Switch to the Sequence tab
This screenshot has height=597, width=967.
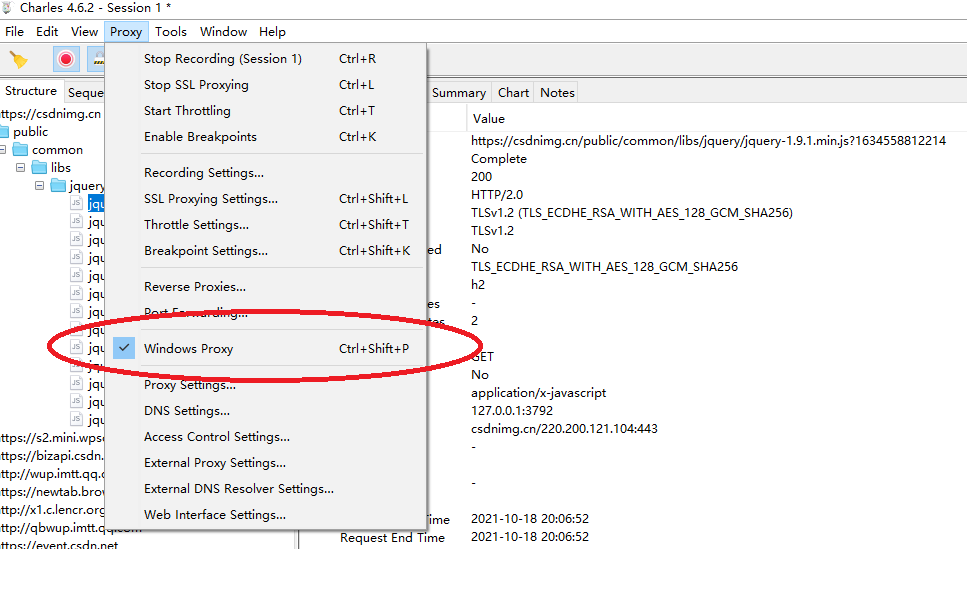click(85, 92)
